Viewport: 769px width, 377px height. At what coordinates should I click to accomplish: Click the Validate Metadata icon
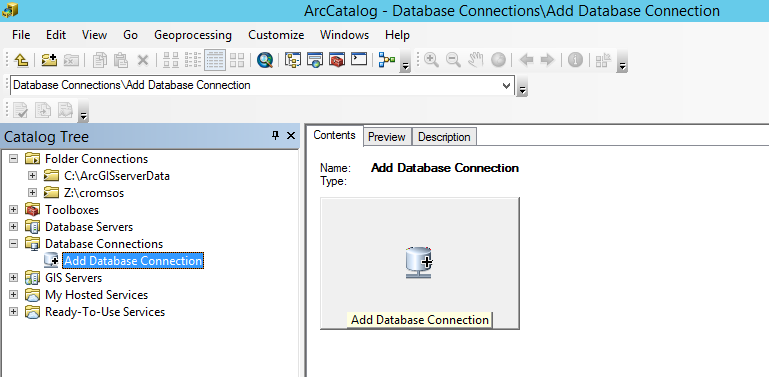point(21,110)
